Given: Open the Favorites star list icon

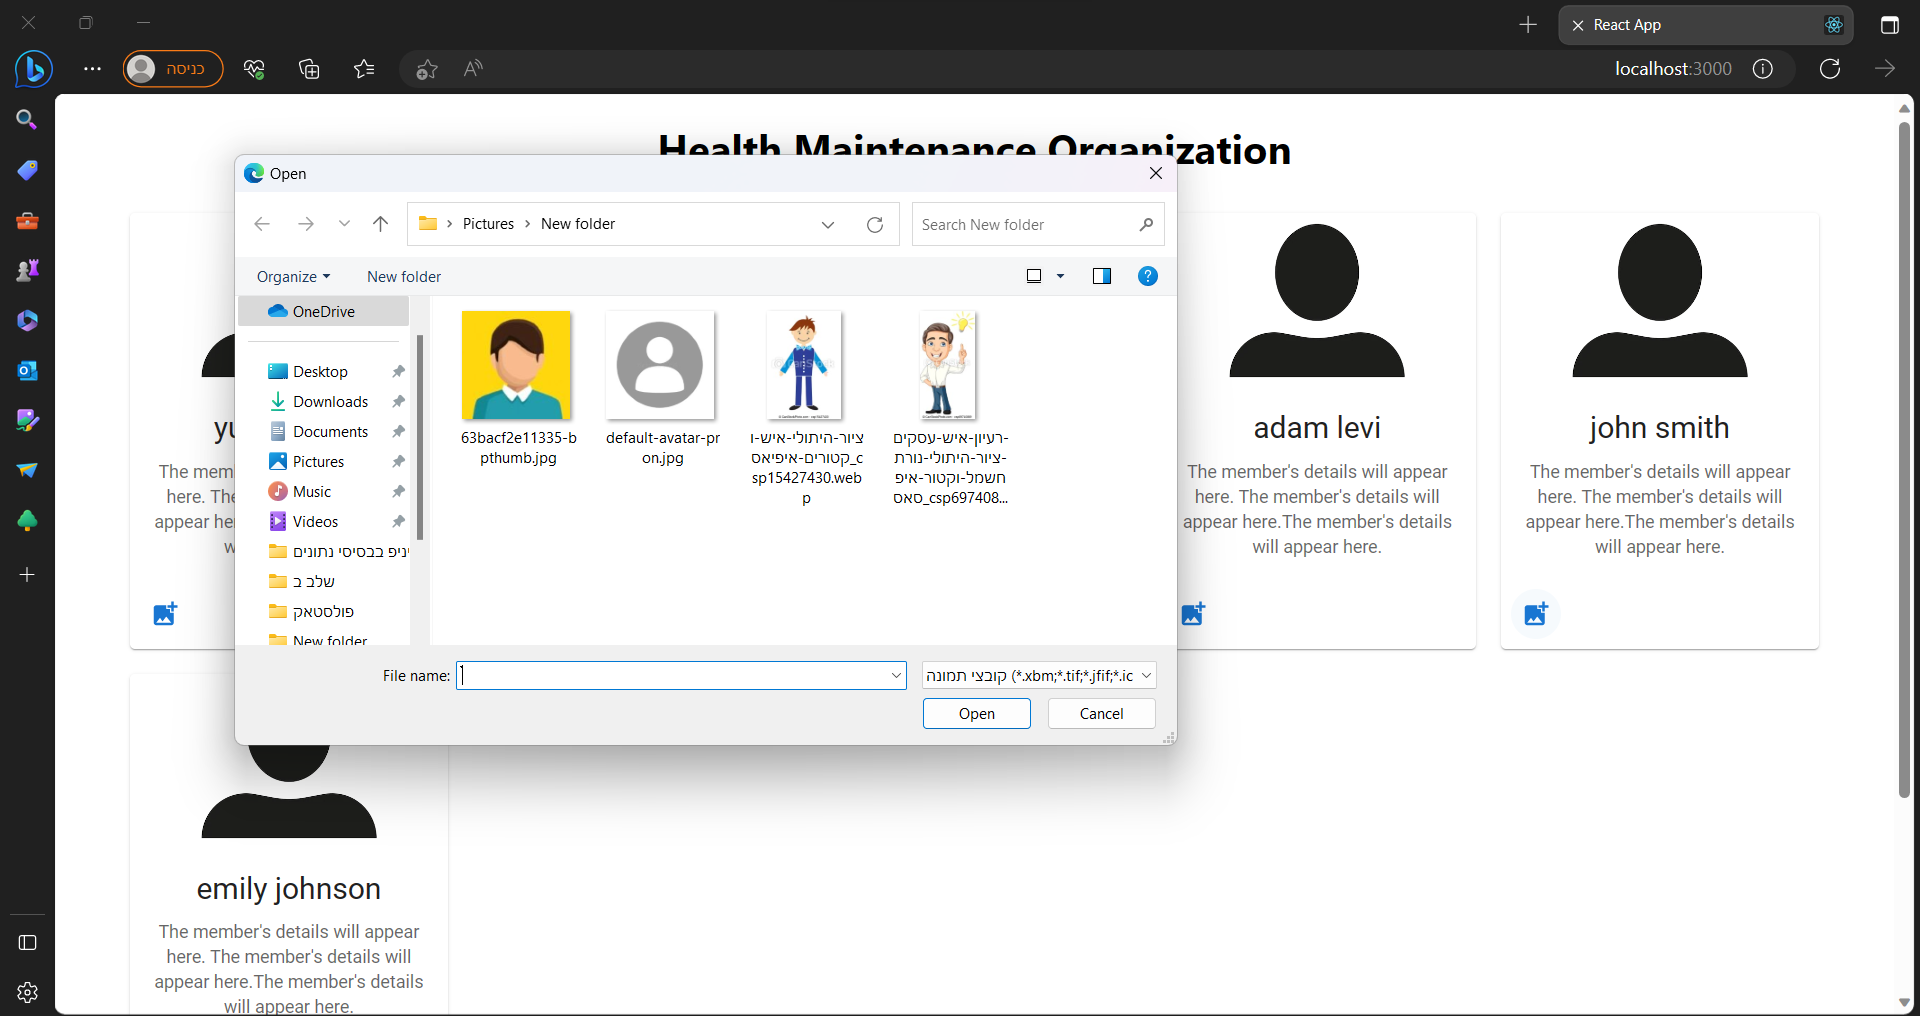Looking at the screenshot, I should coord(364,69).
